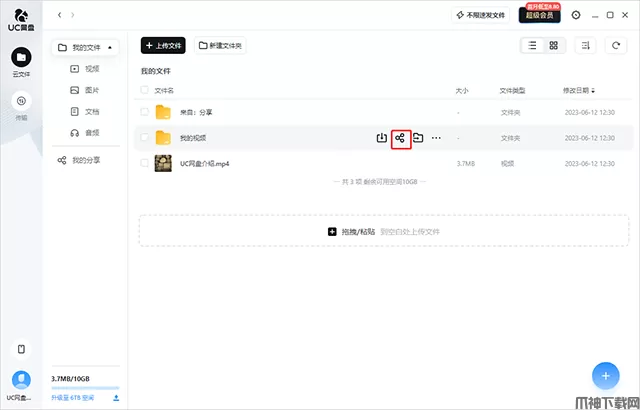Switch to list view layout

pyautogui.click(x=532, y=46)
